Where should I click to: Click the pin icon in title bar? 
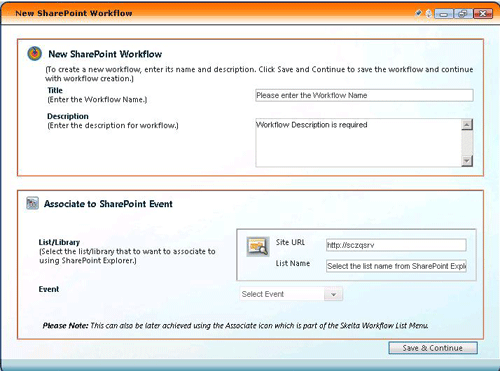pos(418,13)
